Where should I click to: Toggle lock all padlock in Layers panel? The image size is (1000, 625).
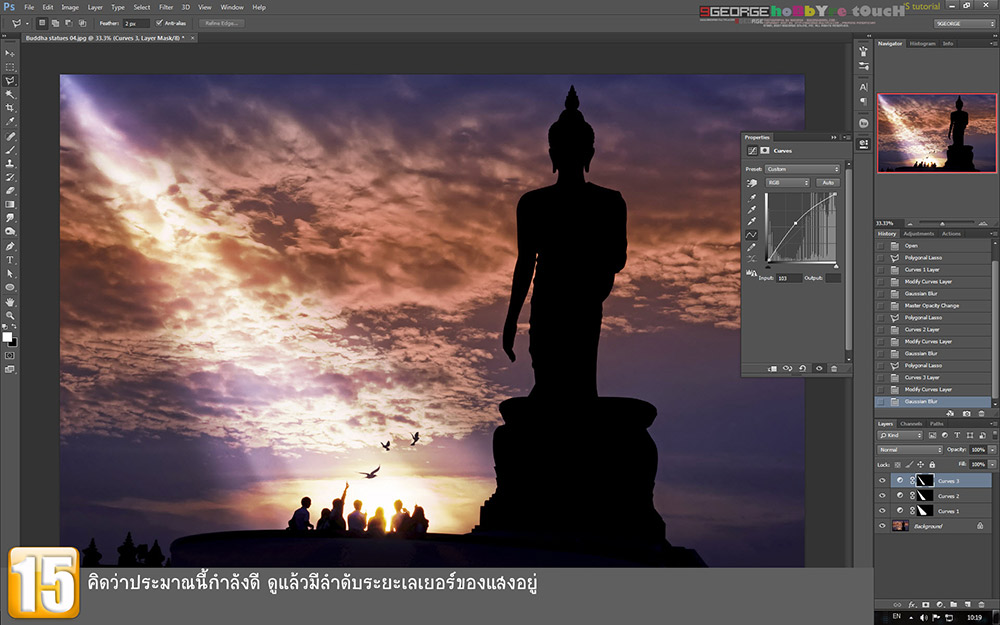932,465
